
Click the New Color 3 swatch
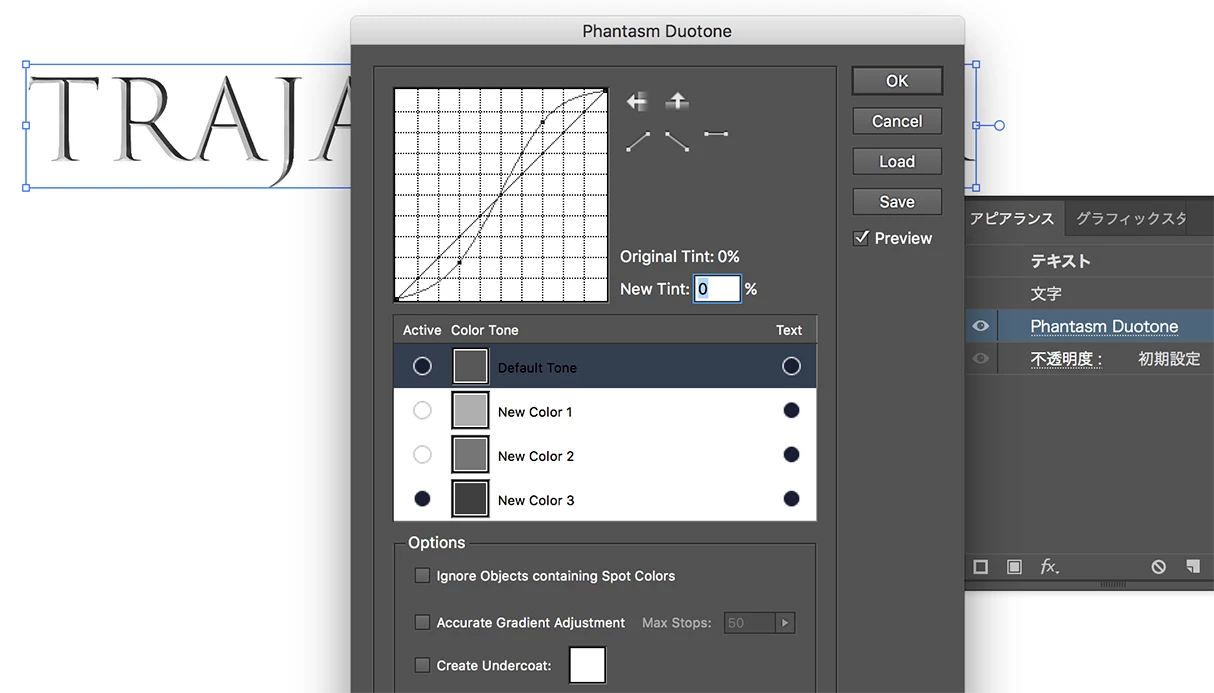[470, 498]
